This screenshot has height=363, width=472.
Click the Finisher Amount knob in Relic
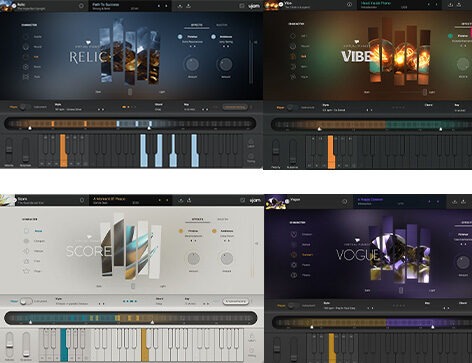[192, 64]
